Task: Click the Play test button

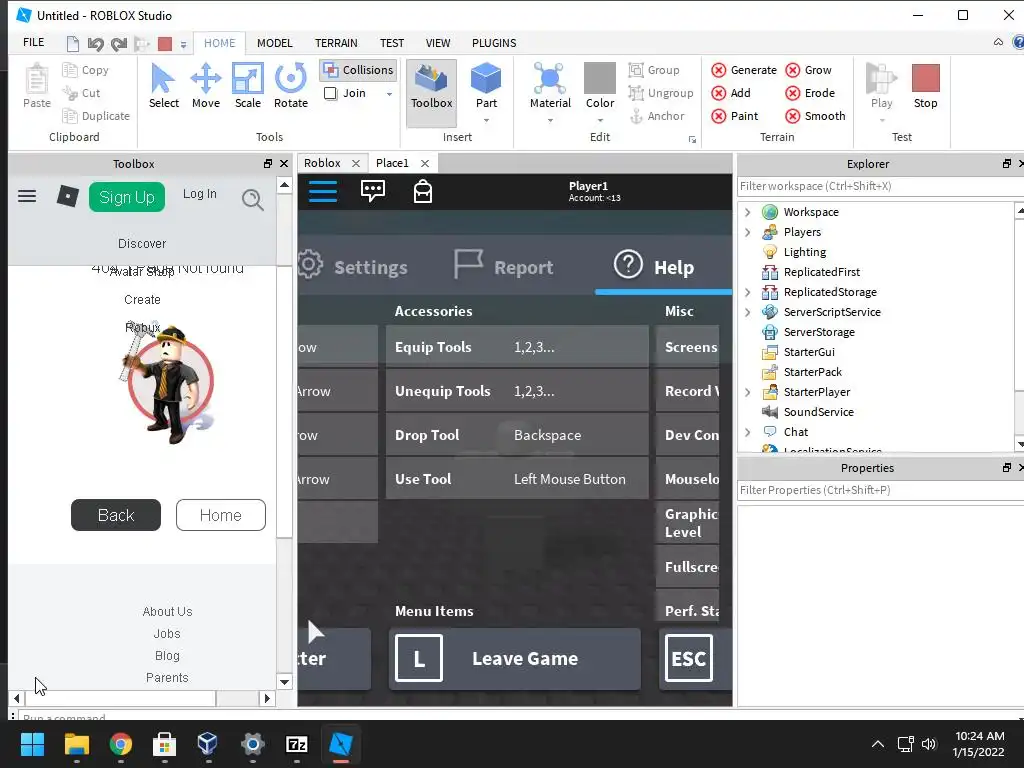Action: 881,86
